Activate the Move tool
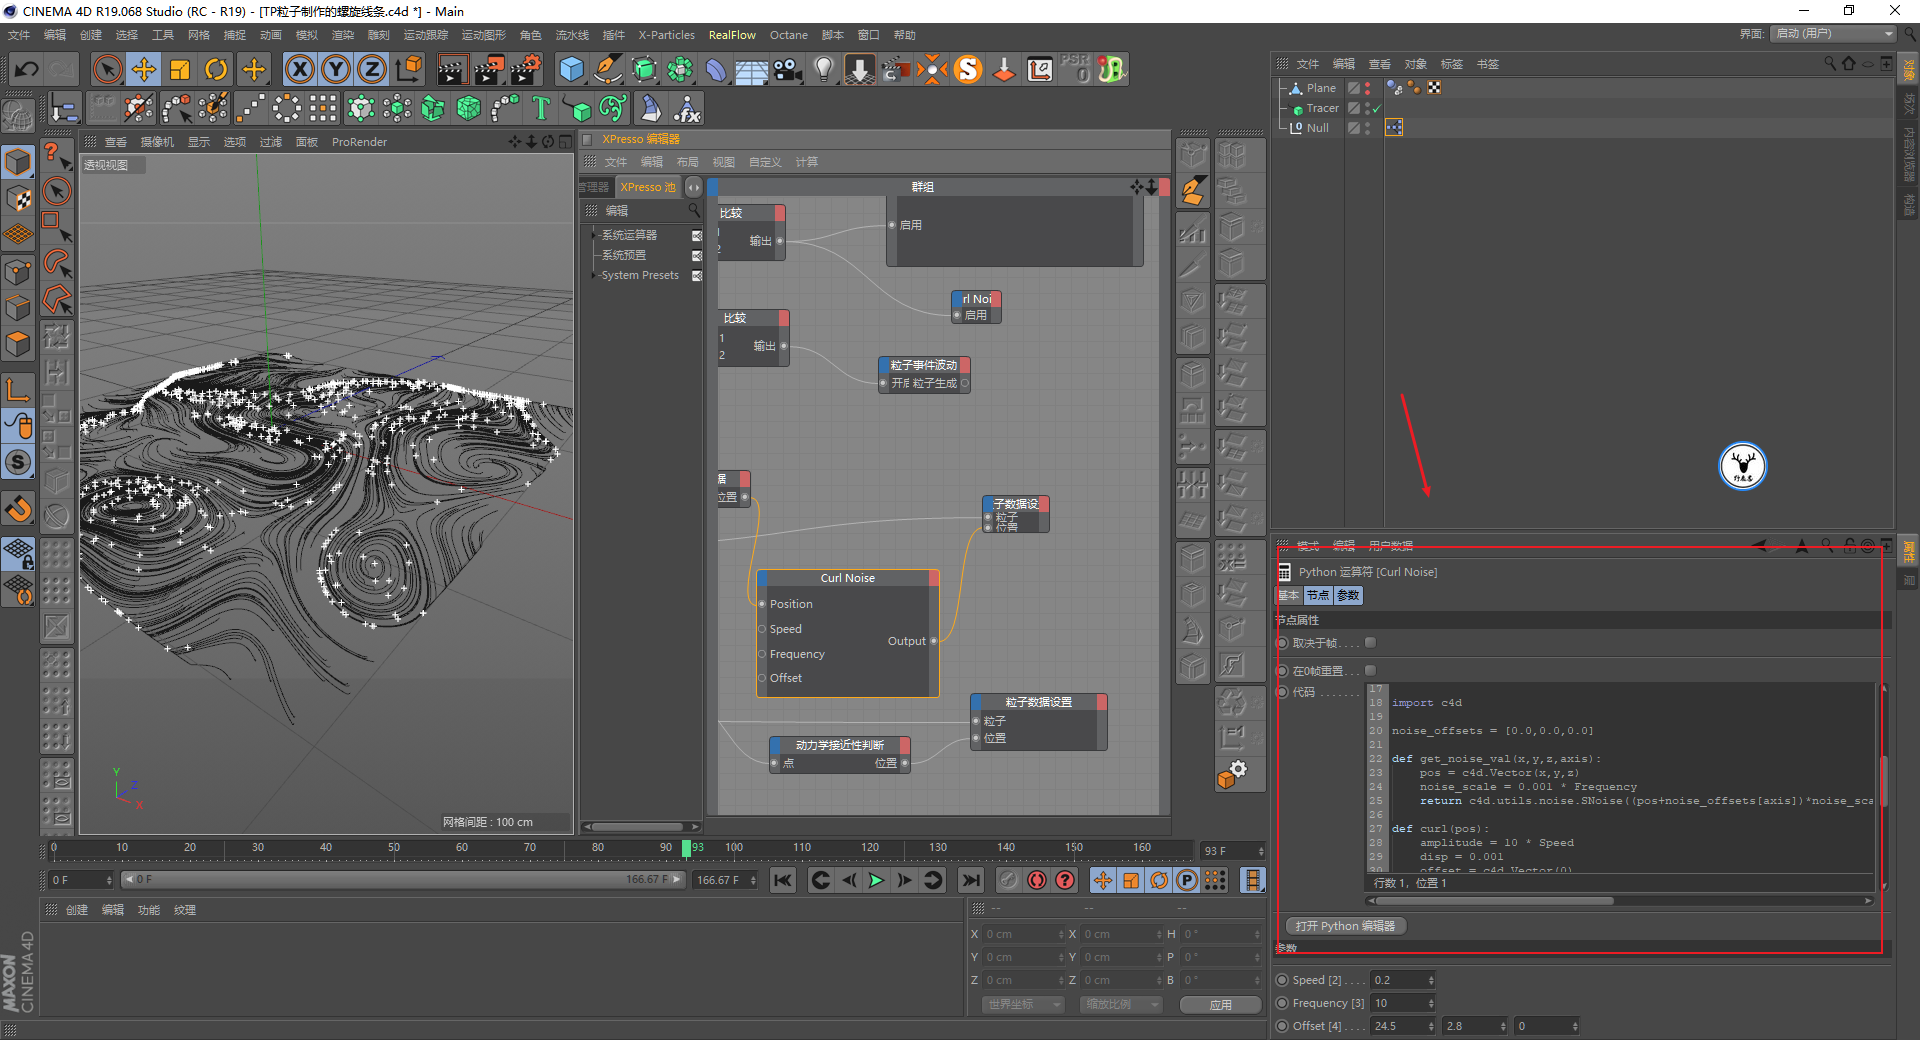The image size is (1920, 1040). pos(144,69)
